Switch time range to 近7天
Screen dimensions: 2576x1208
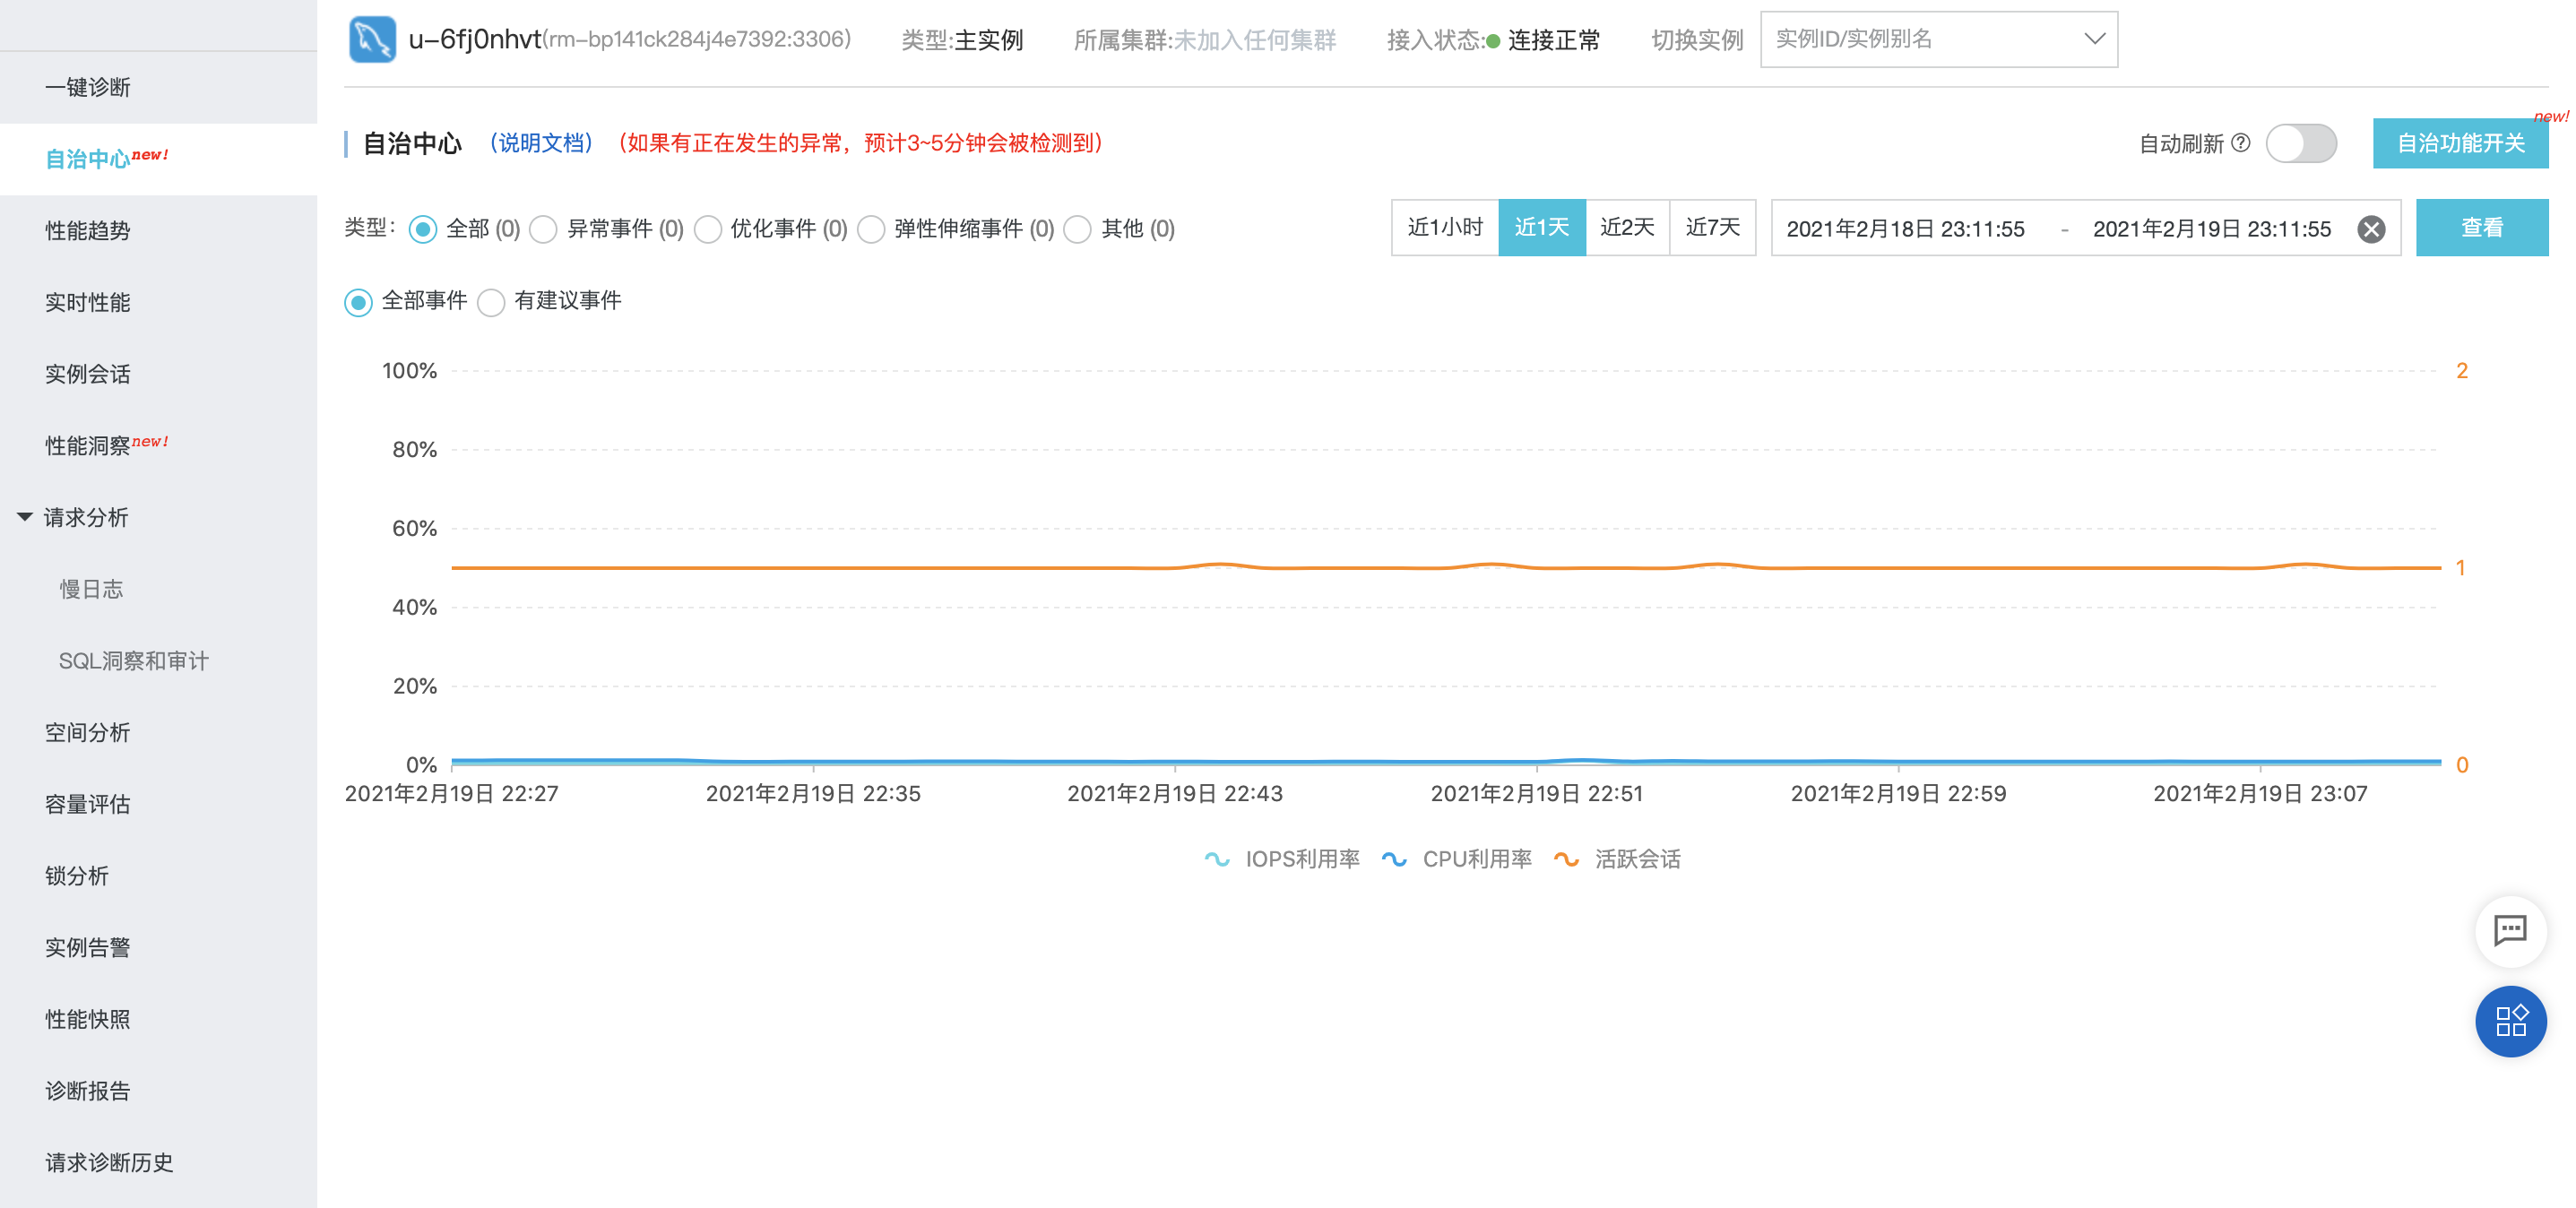pyautogui.click(x=1712, y=228)
